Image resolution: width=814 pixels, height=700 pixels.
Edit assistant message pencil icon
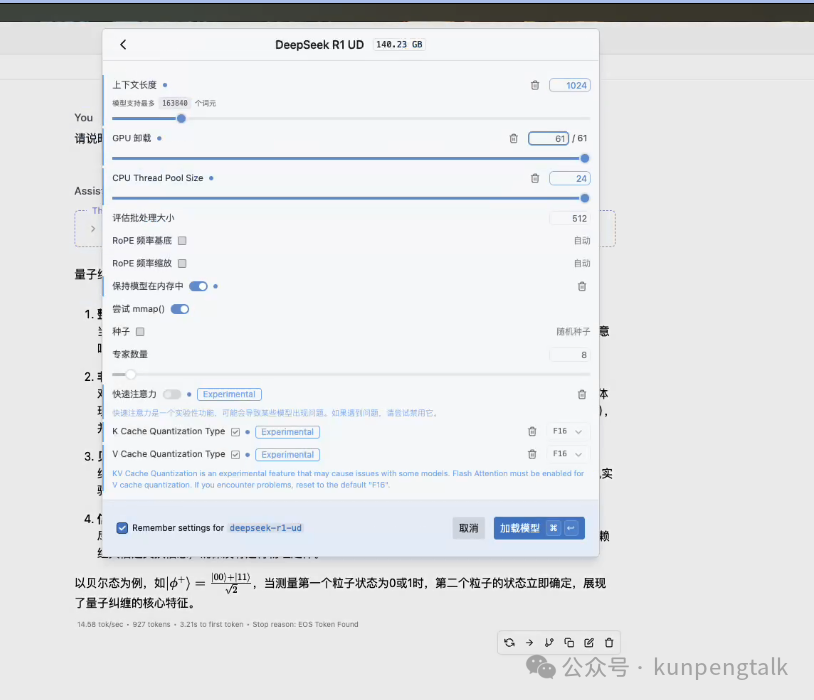point(589,642)
